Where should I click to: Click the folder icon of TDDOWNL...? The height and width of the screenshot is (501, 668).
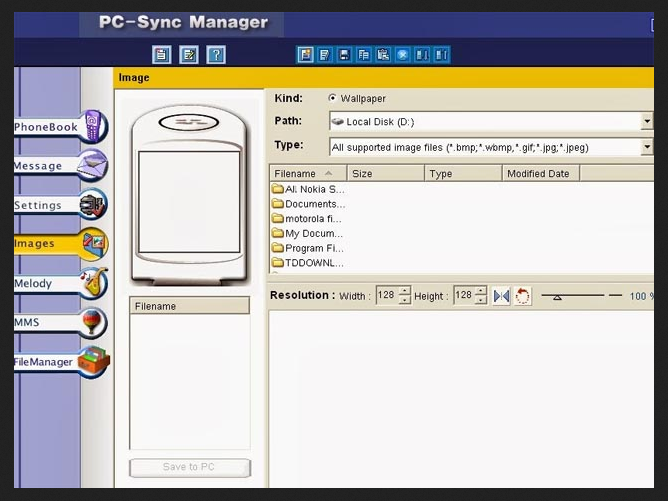click(278, 262)
